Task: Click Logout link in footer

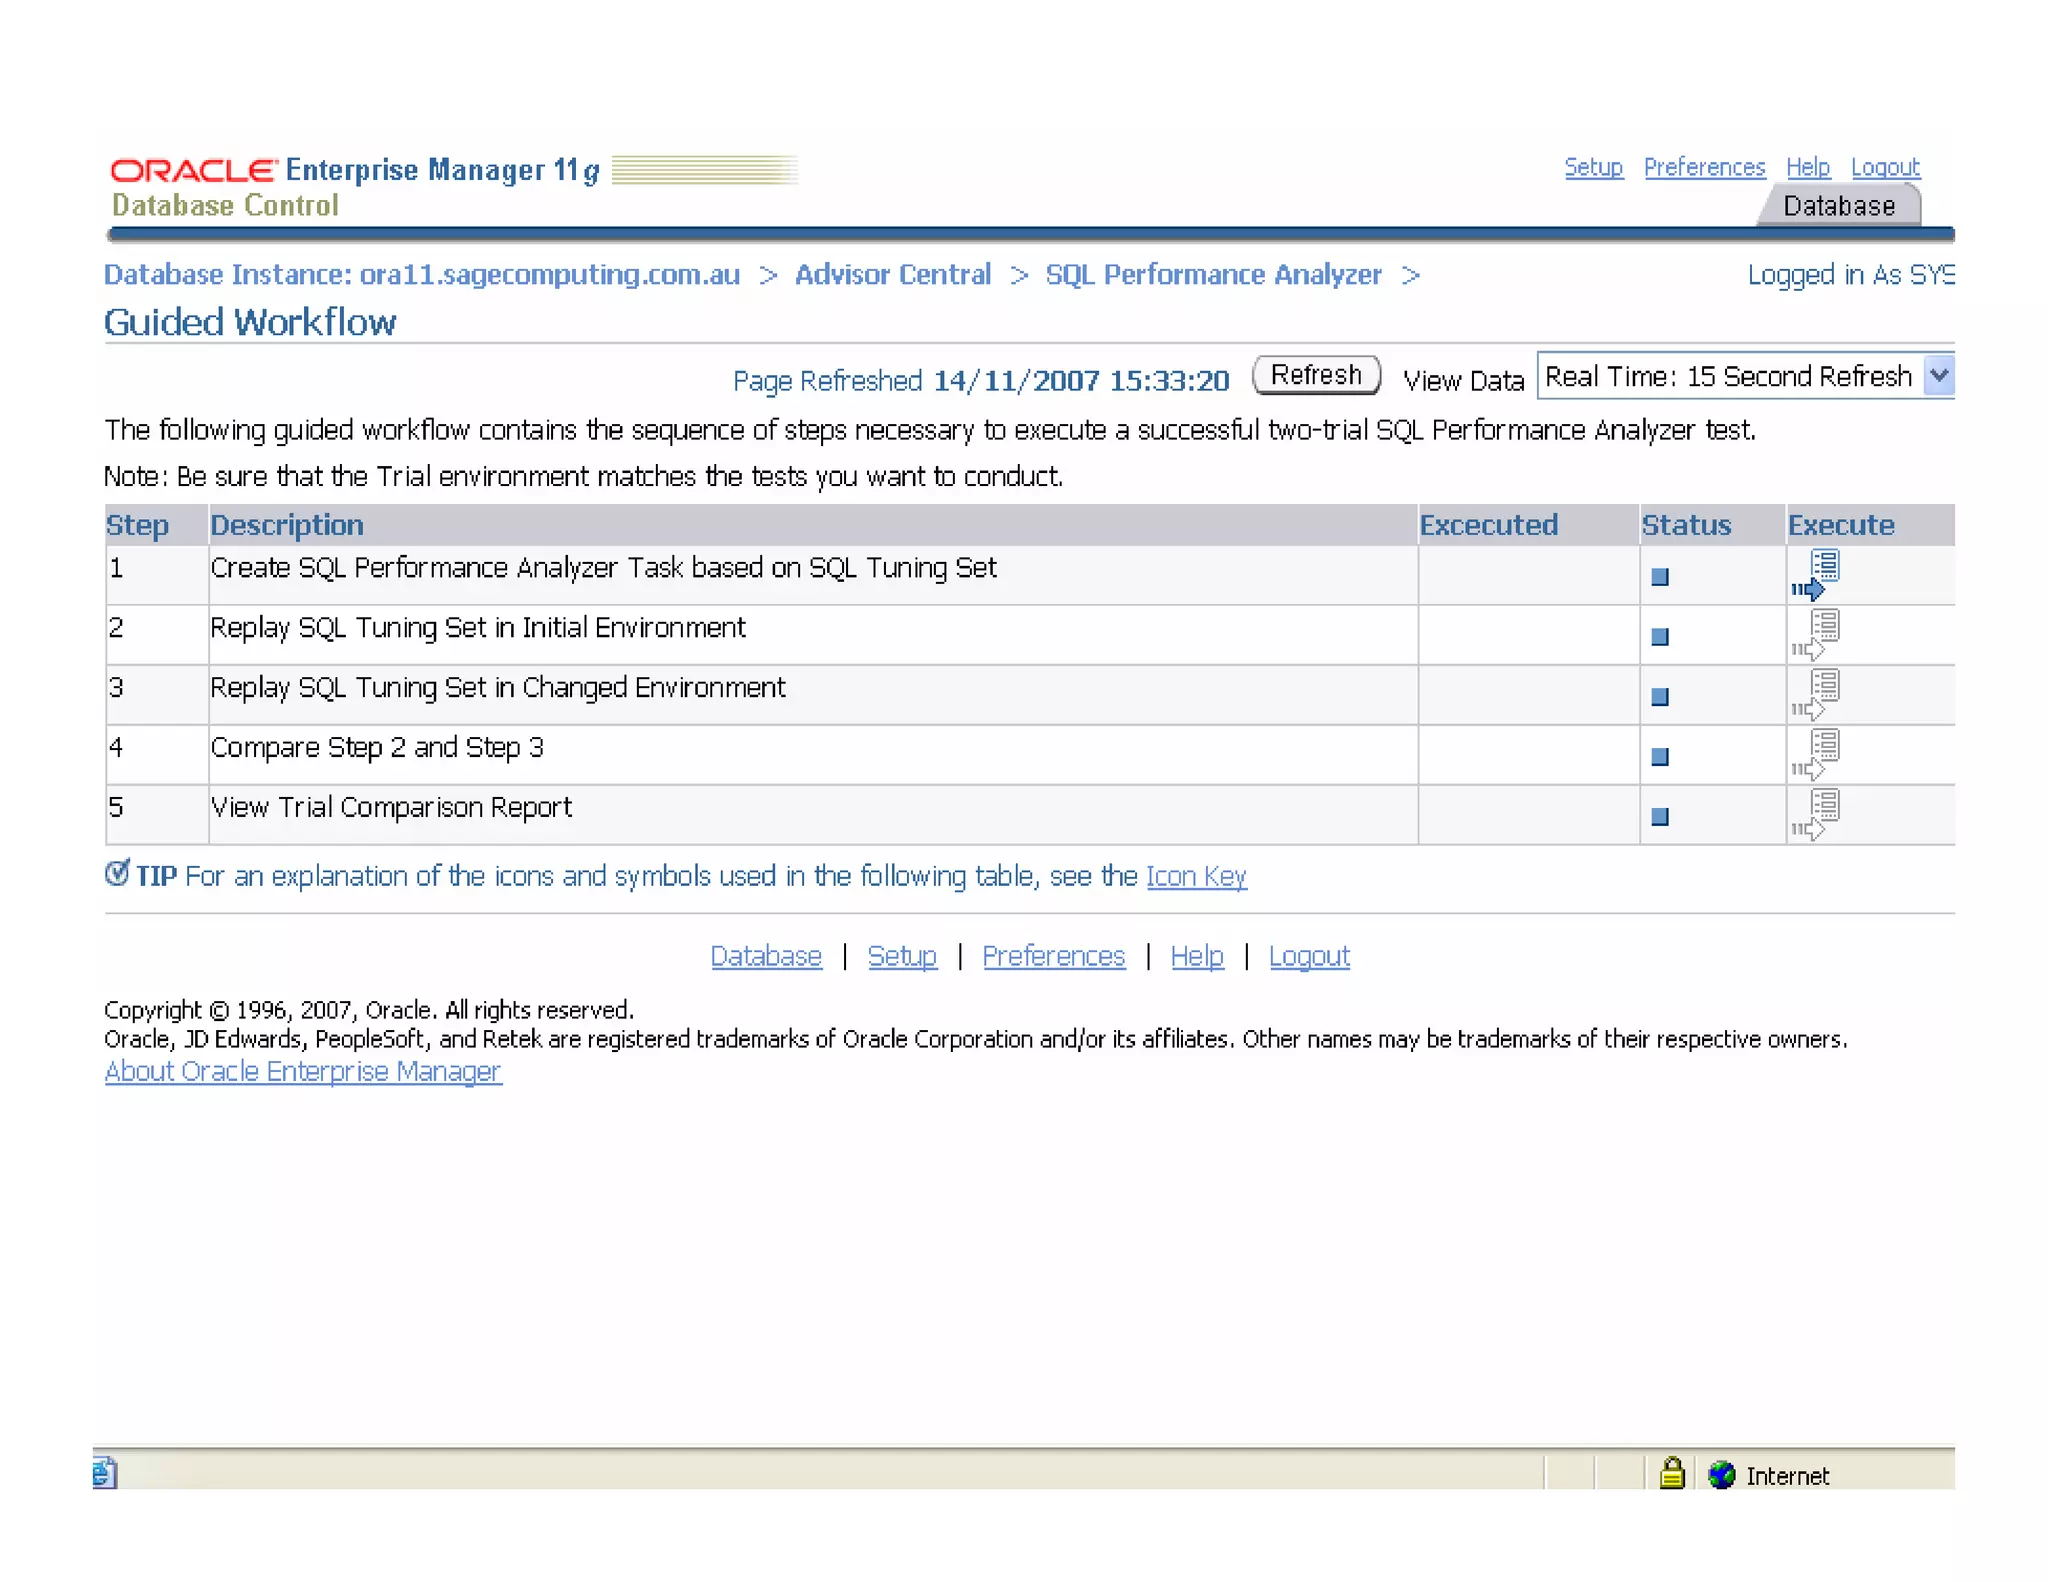Action: click(1309, 956)
